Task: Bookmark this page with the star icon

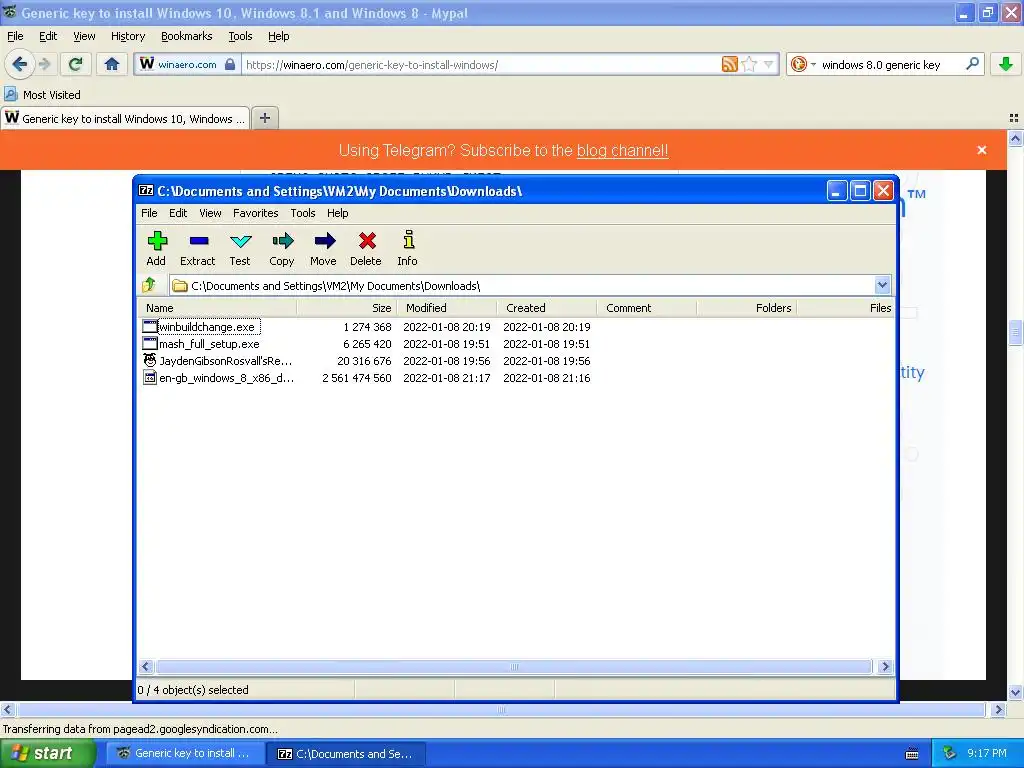Action: click(749, 64)
